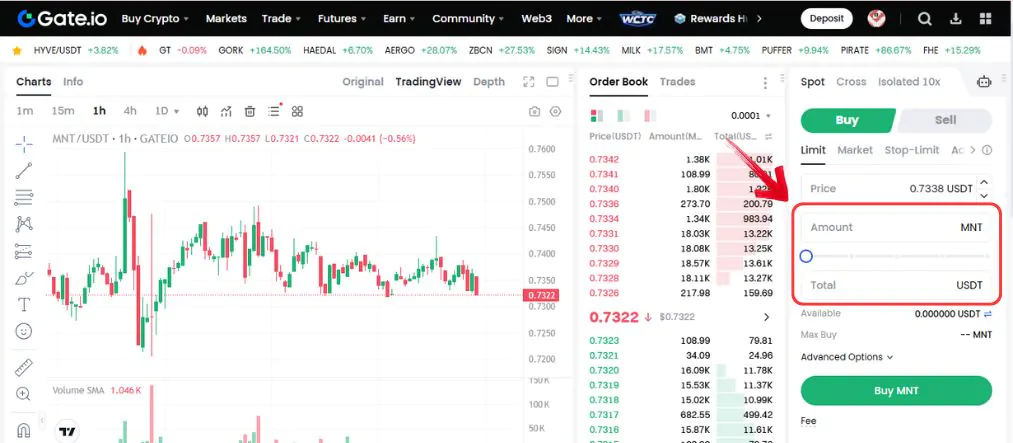Click the Buy MNT button
The image size is (1013, 443).
point(896,391)
